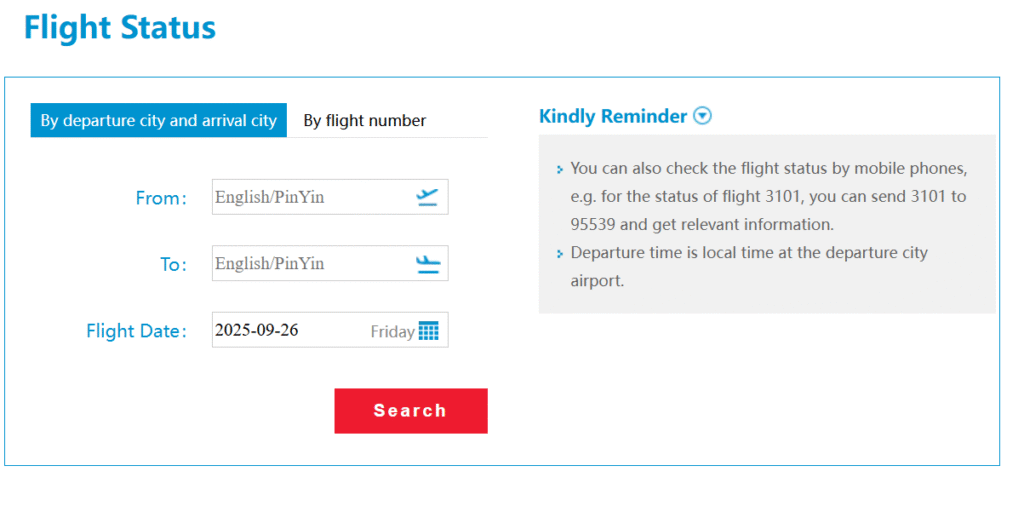Select the By departure city and arrival city tab
This screenshot has width=1024, height=506.
pos(158,121)
